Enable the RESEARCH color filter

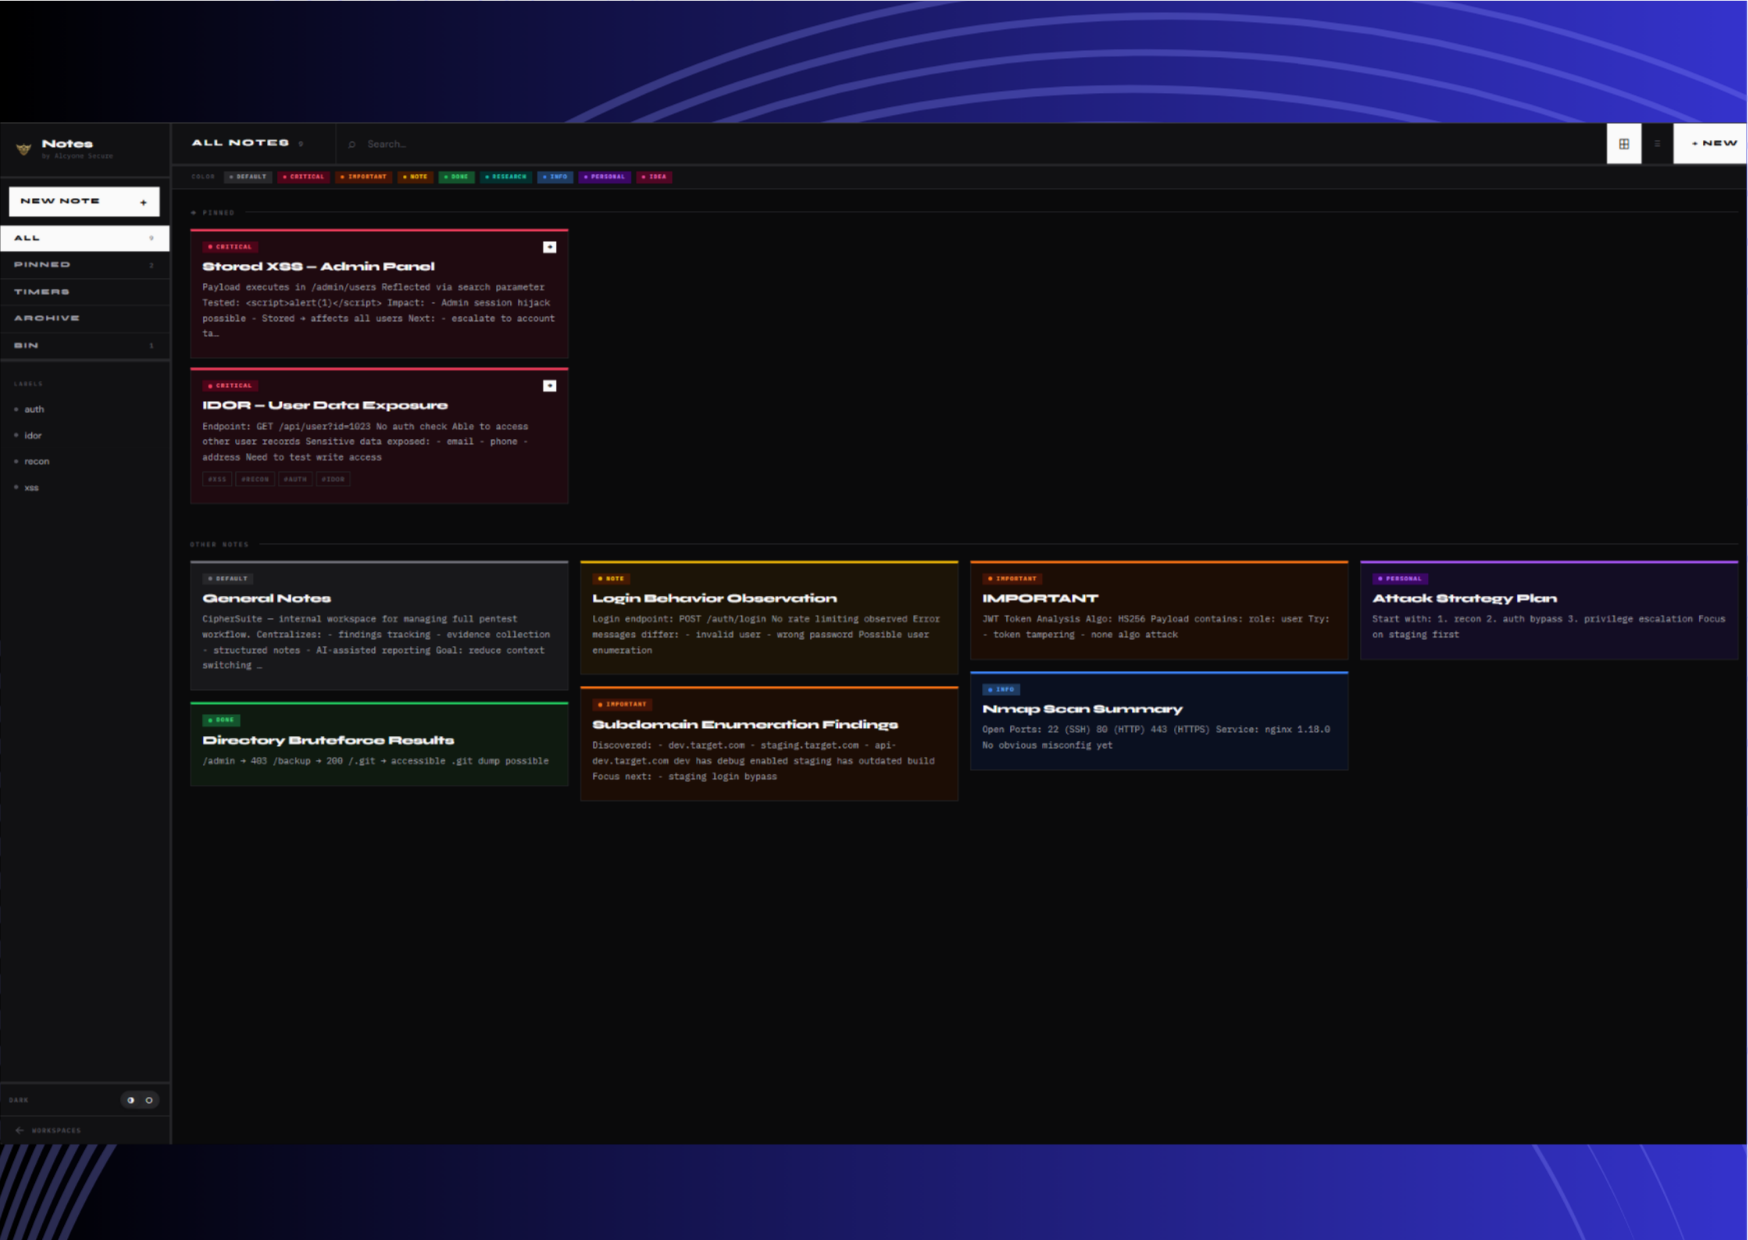pyautogui.click(x=504, y=176)
